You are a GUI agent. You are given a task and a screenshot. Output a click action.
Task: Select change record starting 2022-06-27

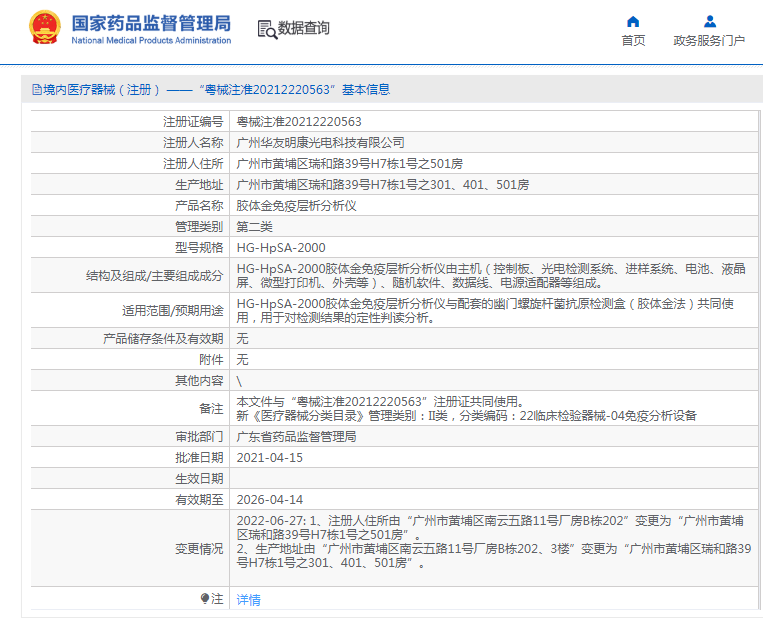point(490,528)
